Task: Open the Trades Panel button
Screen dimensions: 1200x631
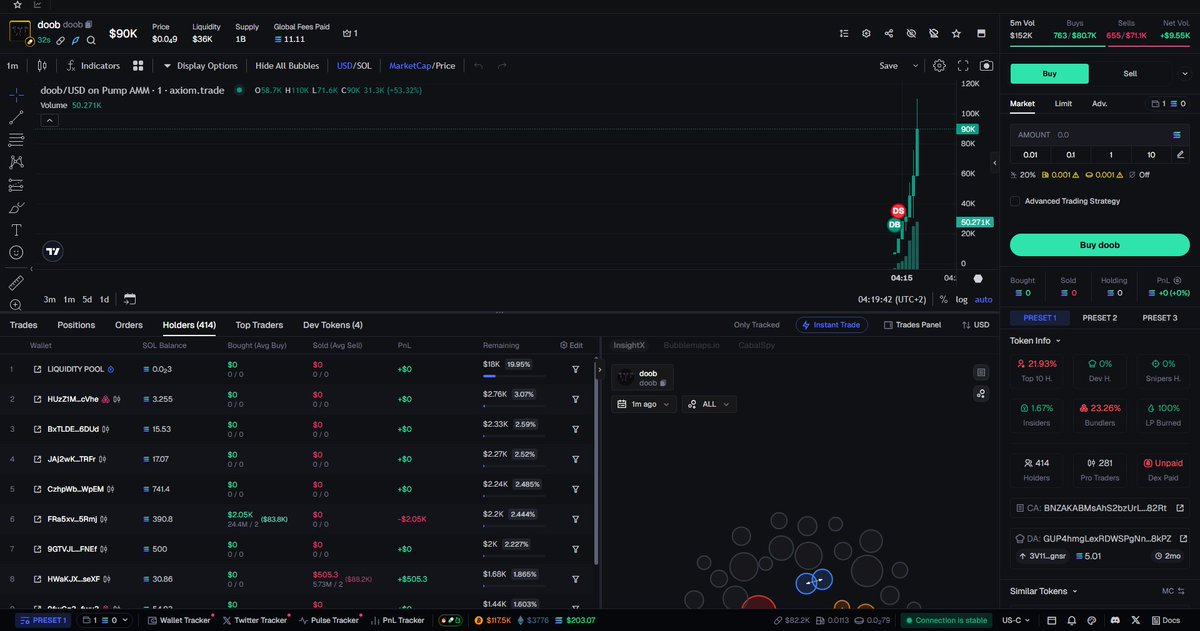Action: coord(912,325)
